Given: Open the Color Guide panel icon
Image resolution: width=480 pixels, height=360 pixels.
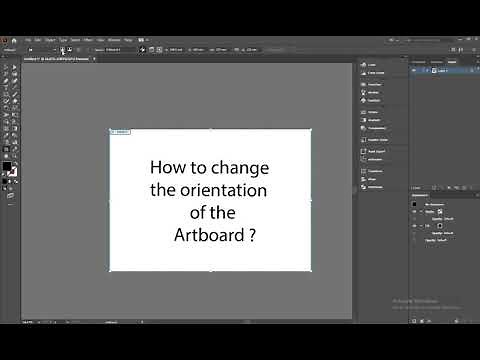Looking at the screenshot, I should click(364, 73).
